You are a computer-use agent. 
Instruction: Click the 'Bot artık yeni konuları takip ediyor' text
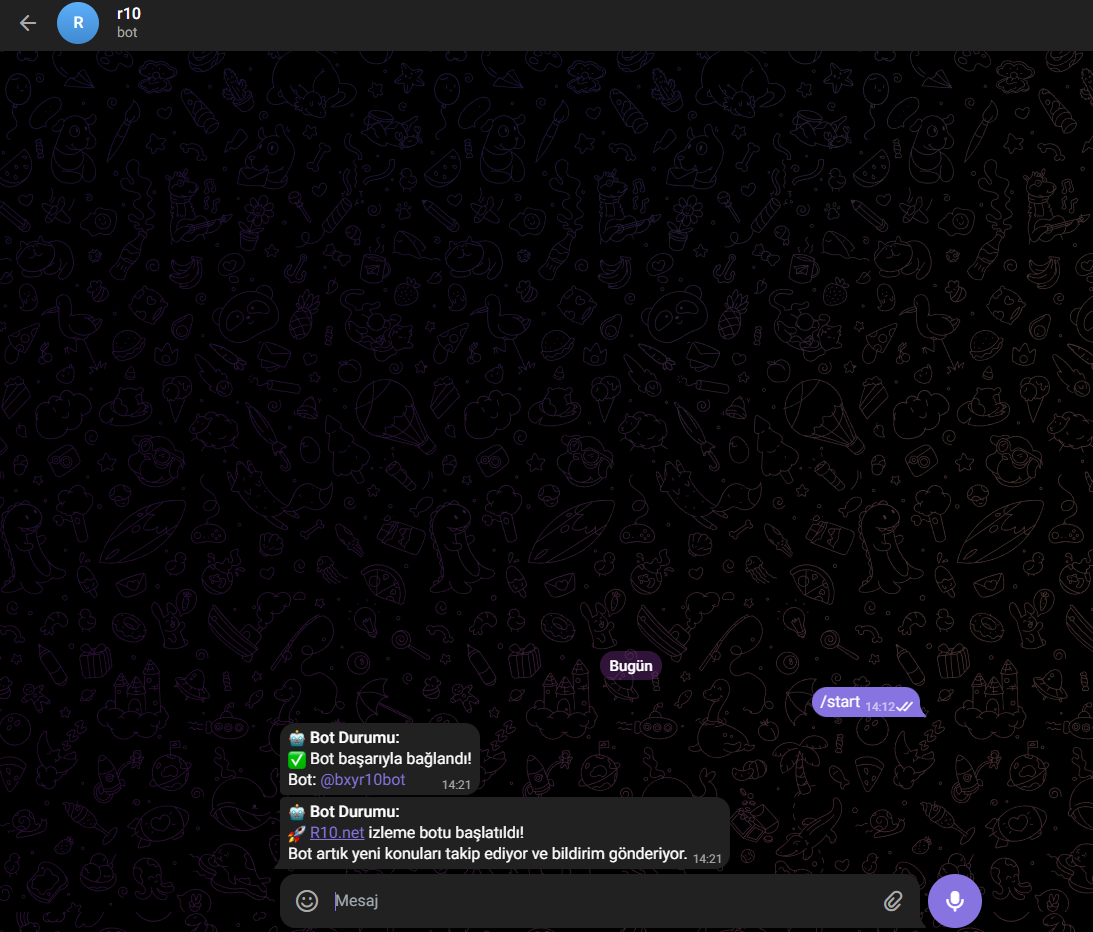tap(407, 853)
